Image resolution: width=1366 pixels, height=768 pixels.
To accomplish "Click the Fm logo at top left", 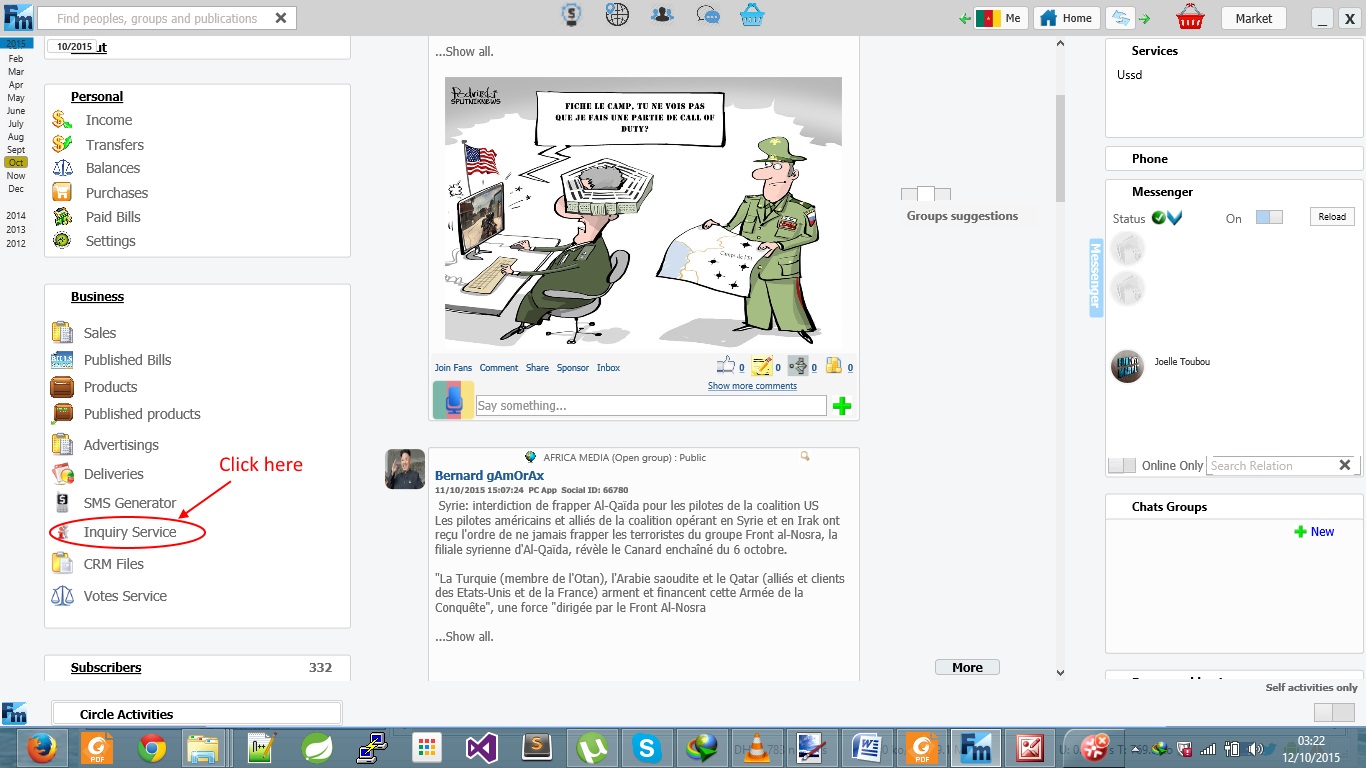I will [x=18, y=17].
